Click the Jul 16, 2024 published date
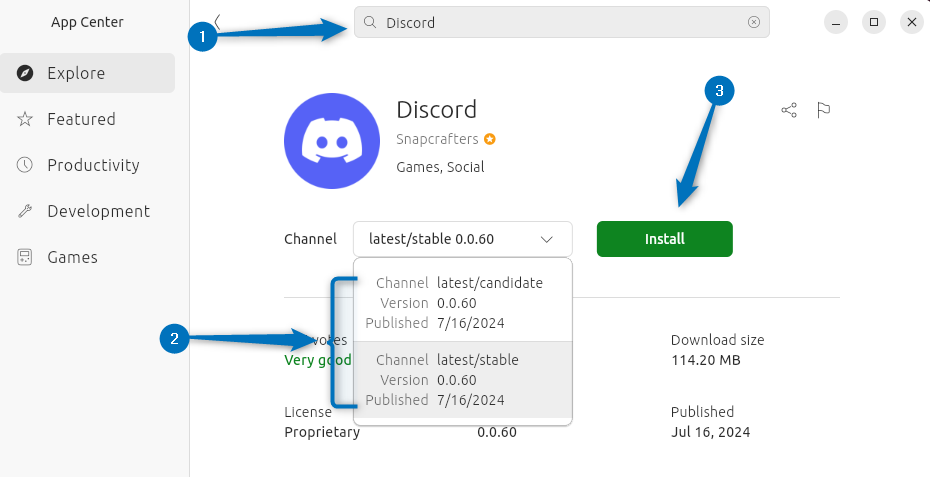Screen dimensions: 930x477 (711, 432)
